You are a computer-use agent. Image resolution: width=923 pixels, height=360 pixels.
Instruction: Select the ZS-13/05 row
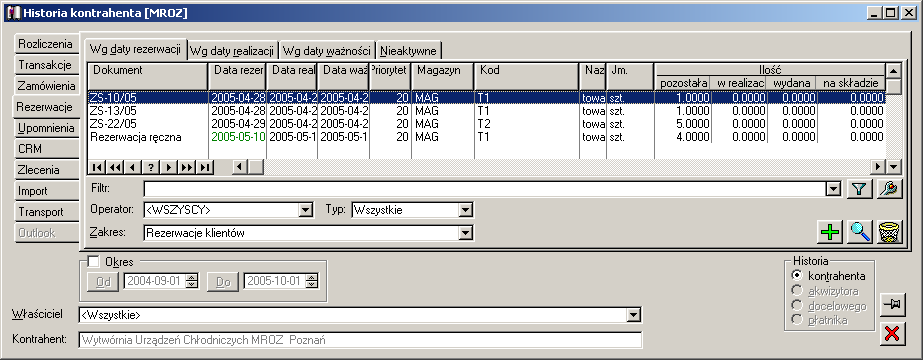[486, 111]
